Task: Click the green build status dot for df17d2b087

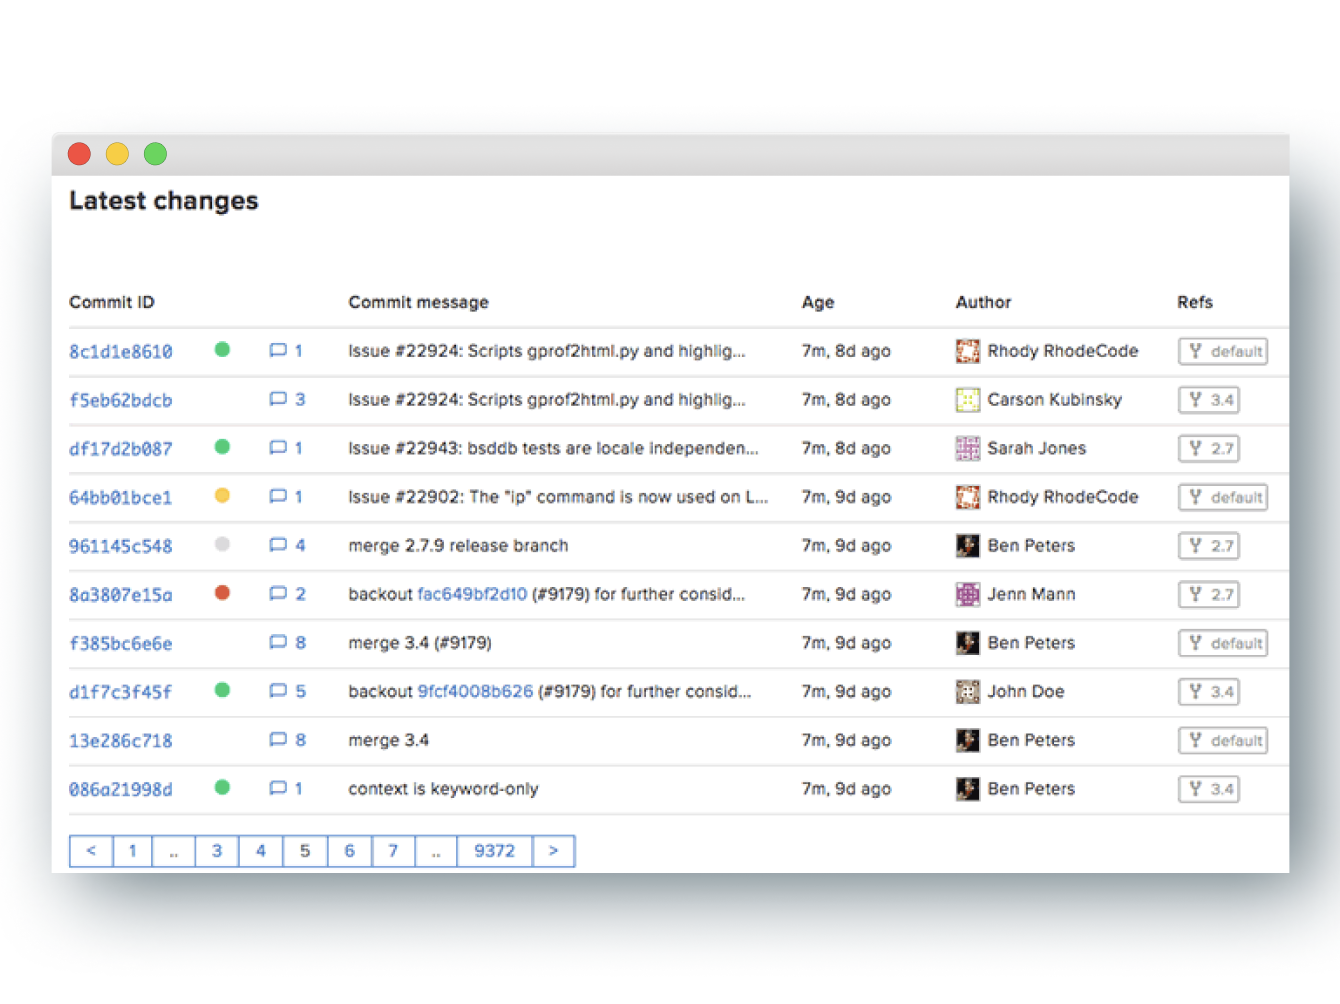Action: click(222, 448)
